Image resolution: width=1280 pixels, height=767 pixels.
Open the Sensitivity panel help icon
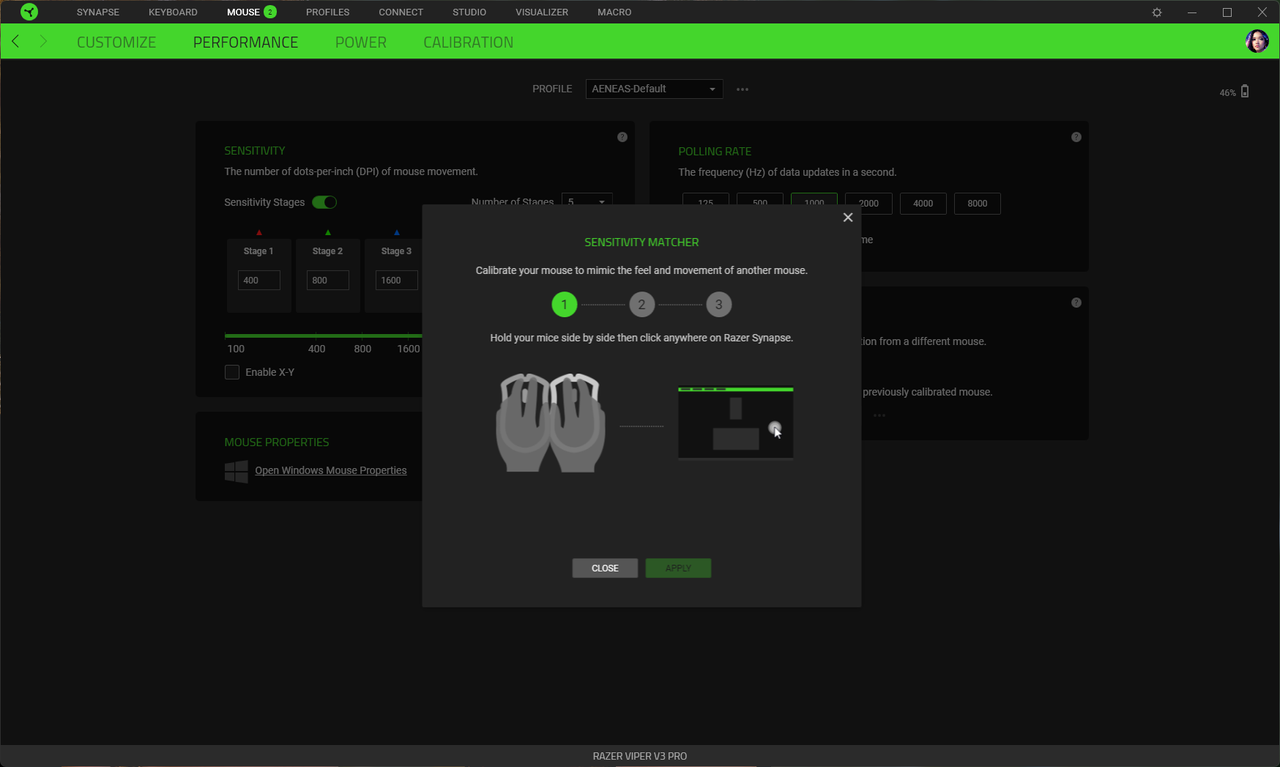(622, 137)
